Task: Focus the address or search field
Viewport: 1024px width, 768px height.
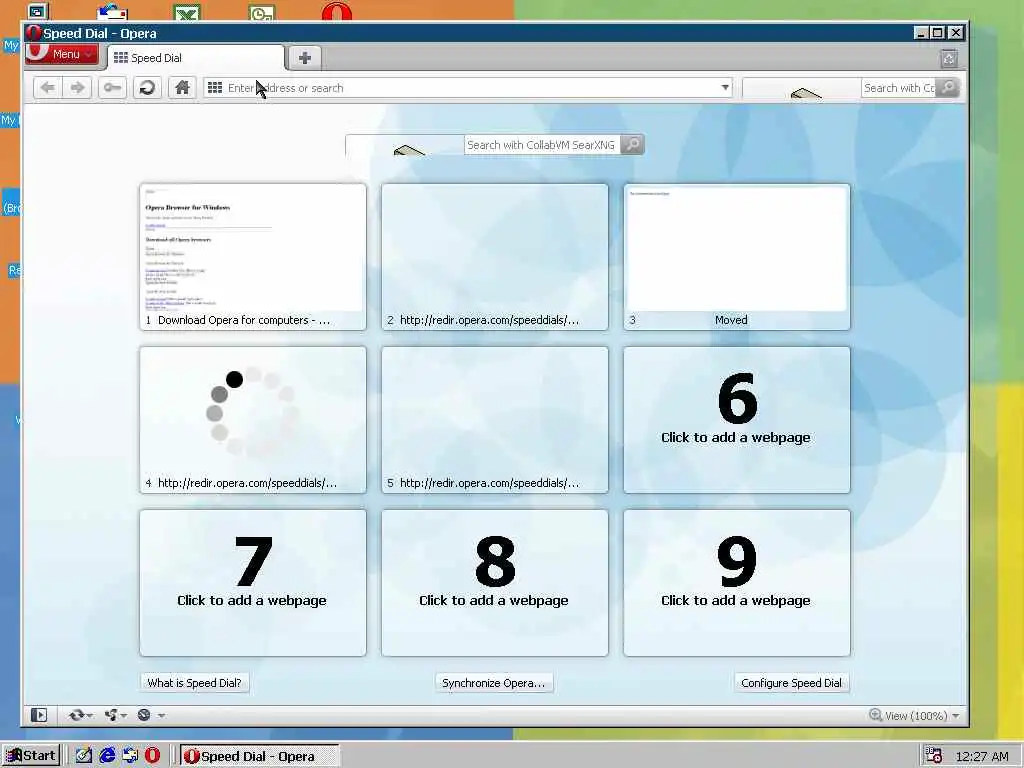Action: (x=469, y=88)
